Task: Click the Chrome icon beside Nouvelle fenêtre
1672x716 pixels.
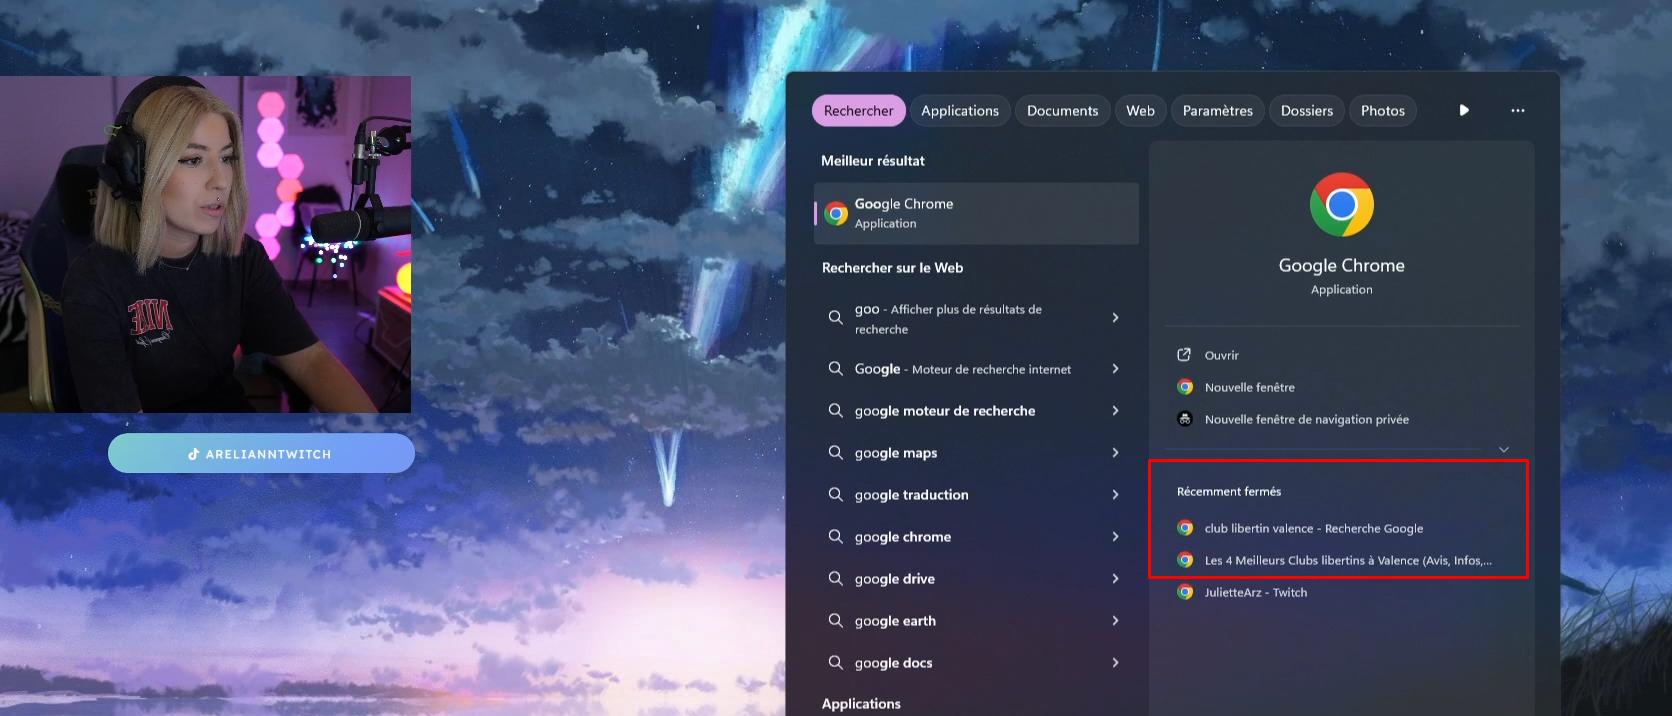Action: [1185, 387]
